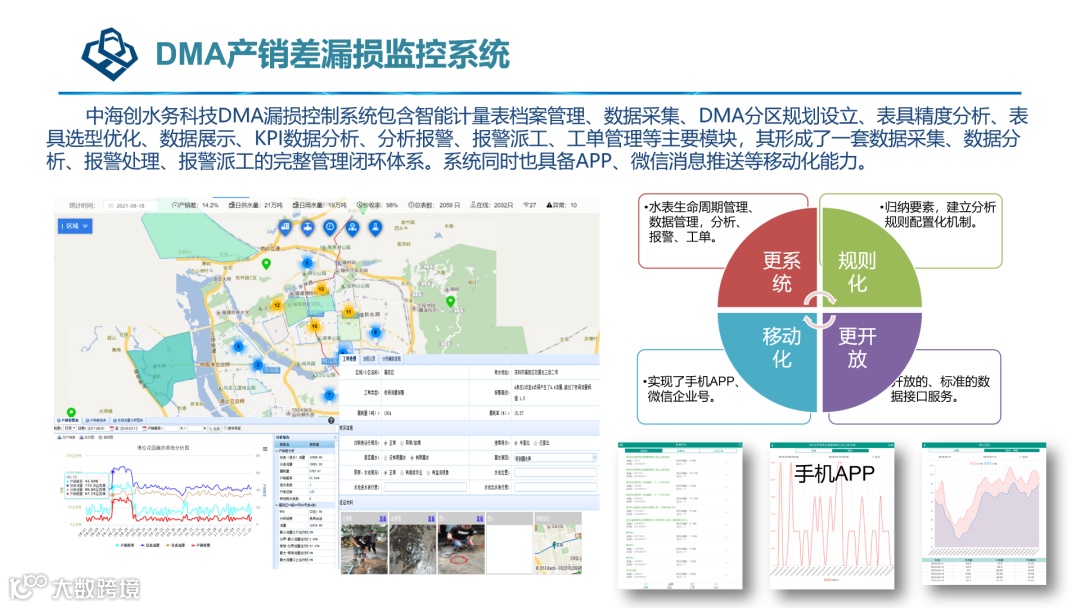The image size is (1080, 608).
Task: Click blue cluster marker numbered 7
Action: pos(329,395)
